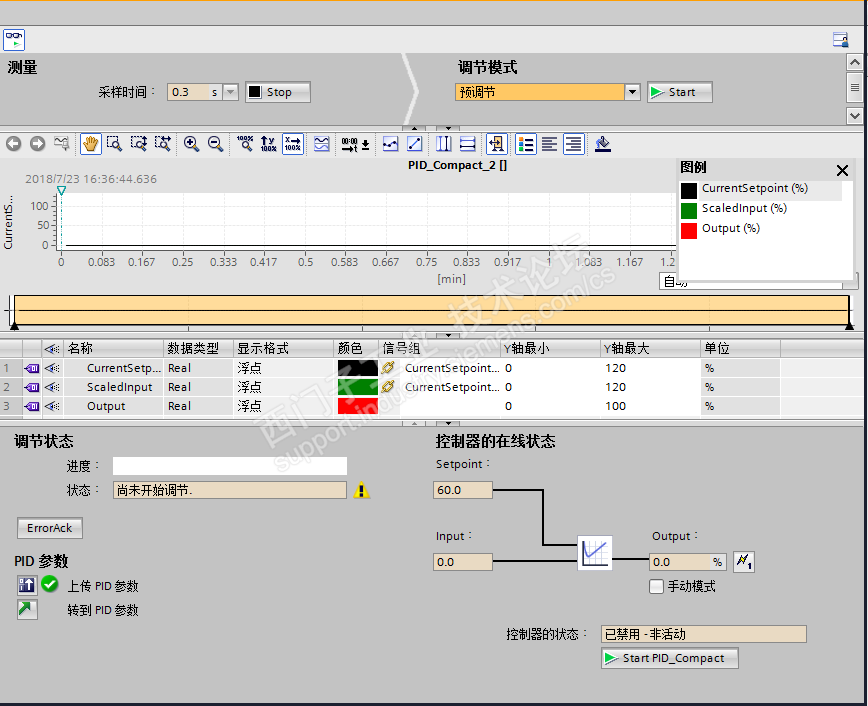Click the ErrorAck button
The height and width of the screenshot is (706, 868).
pos(50,528)
